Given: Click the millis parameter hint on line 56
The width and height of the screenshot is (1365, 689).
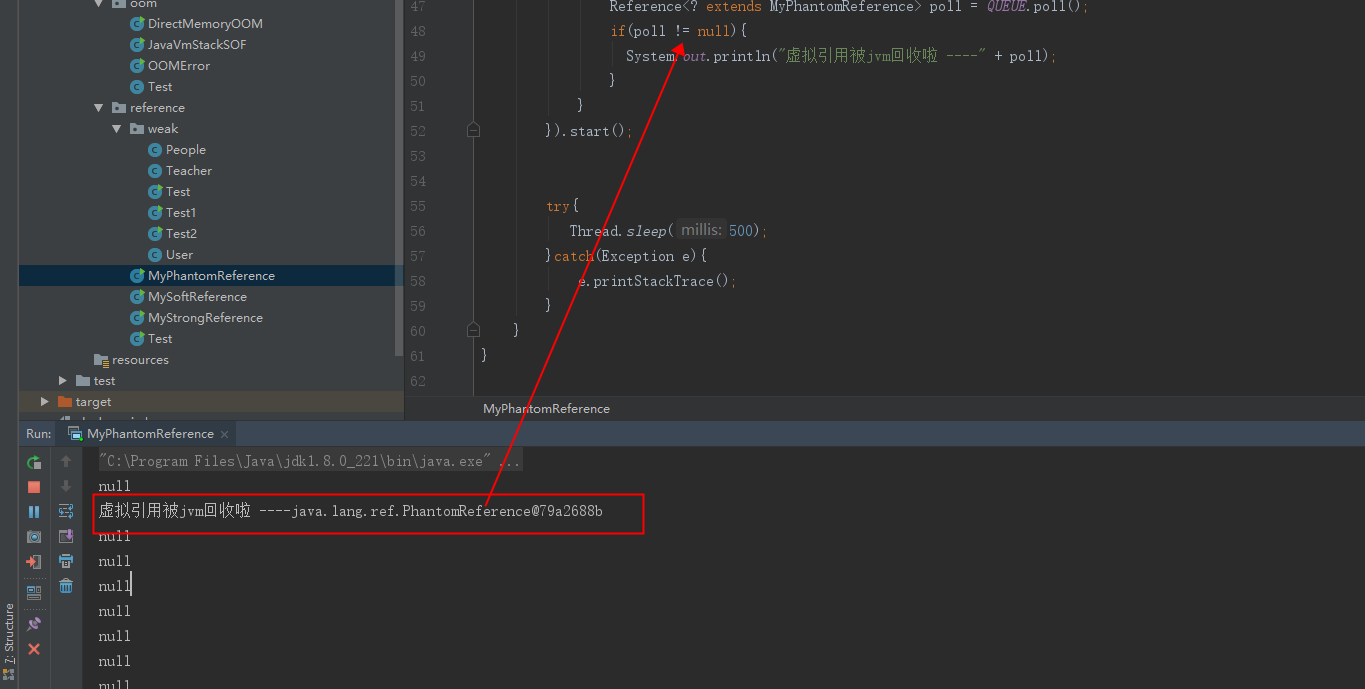Looking at the screenshot, I should (x=702, y=231).
